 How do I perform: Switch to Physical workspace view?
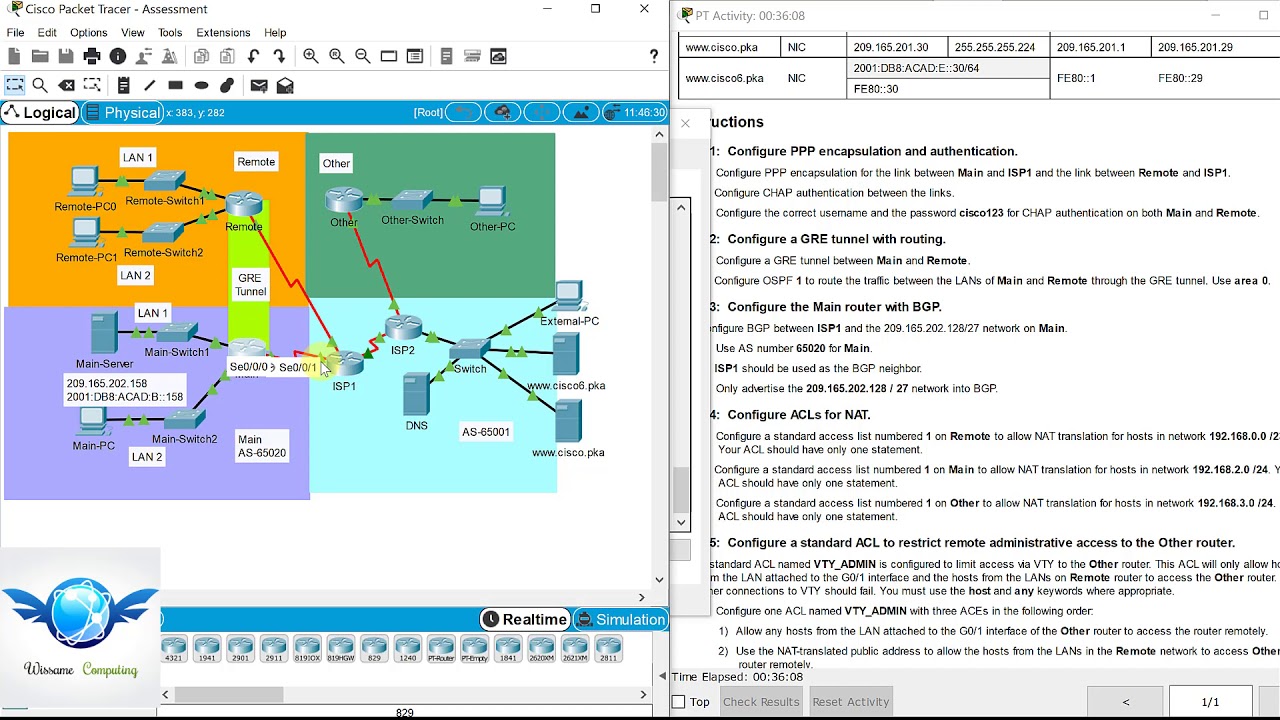point(124,112)
